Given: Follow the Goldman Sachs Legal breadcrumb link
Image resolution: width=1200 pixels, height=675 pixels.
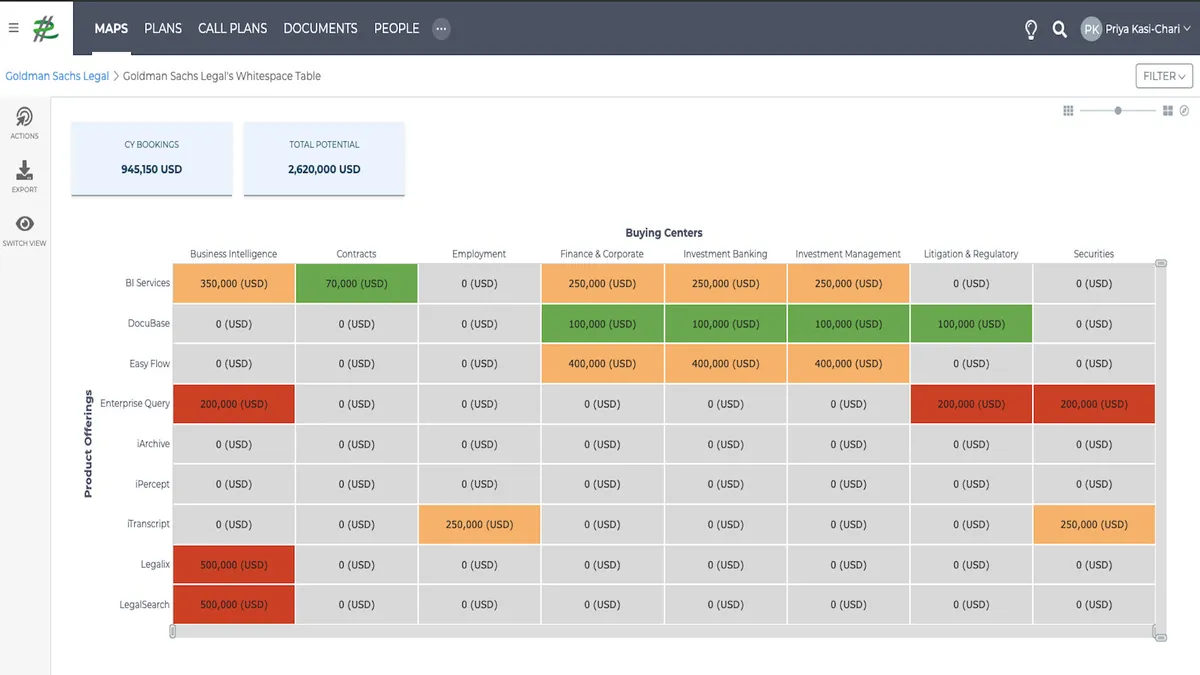Looking at the screenshot, I should (57, 76).
